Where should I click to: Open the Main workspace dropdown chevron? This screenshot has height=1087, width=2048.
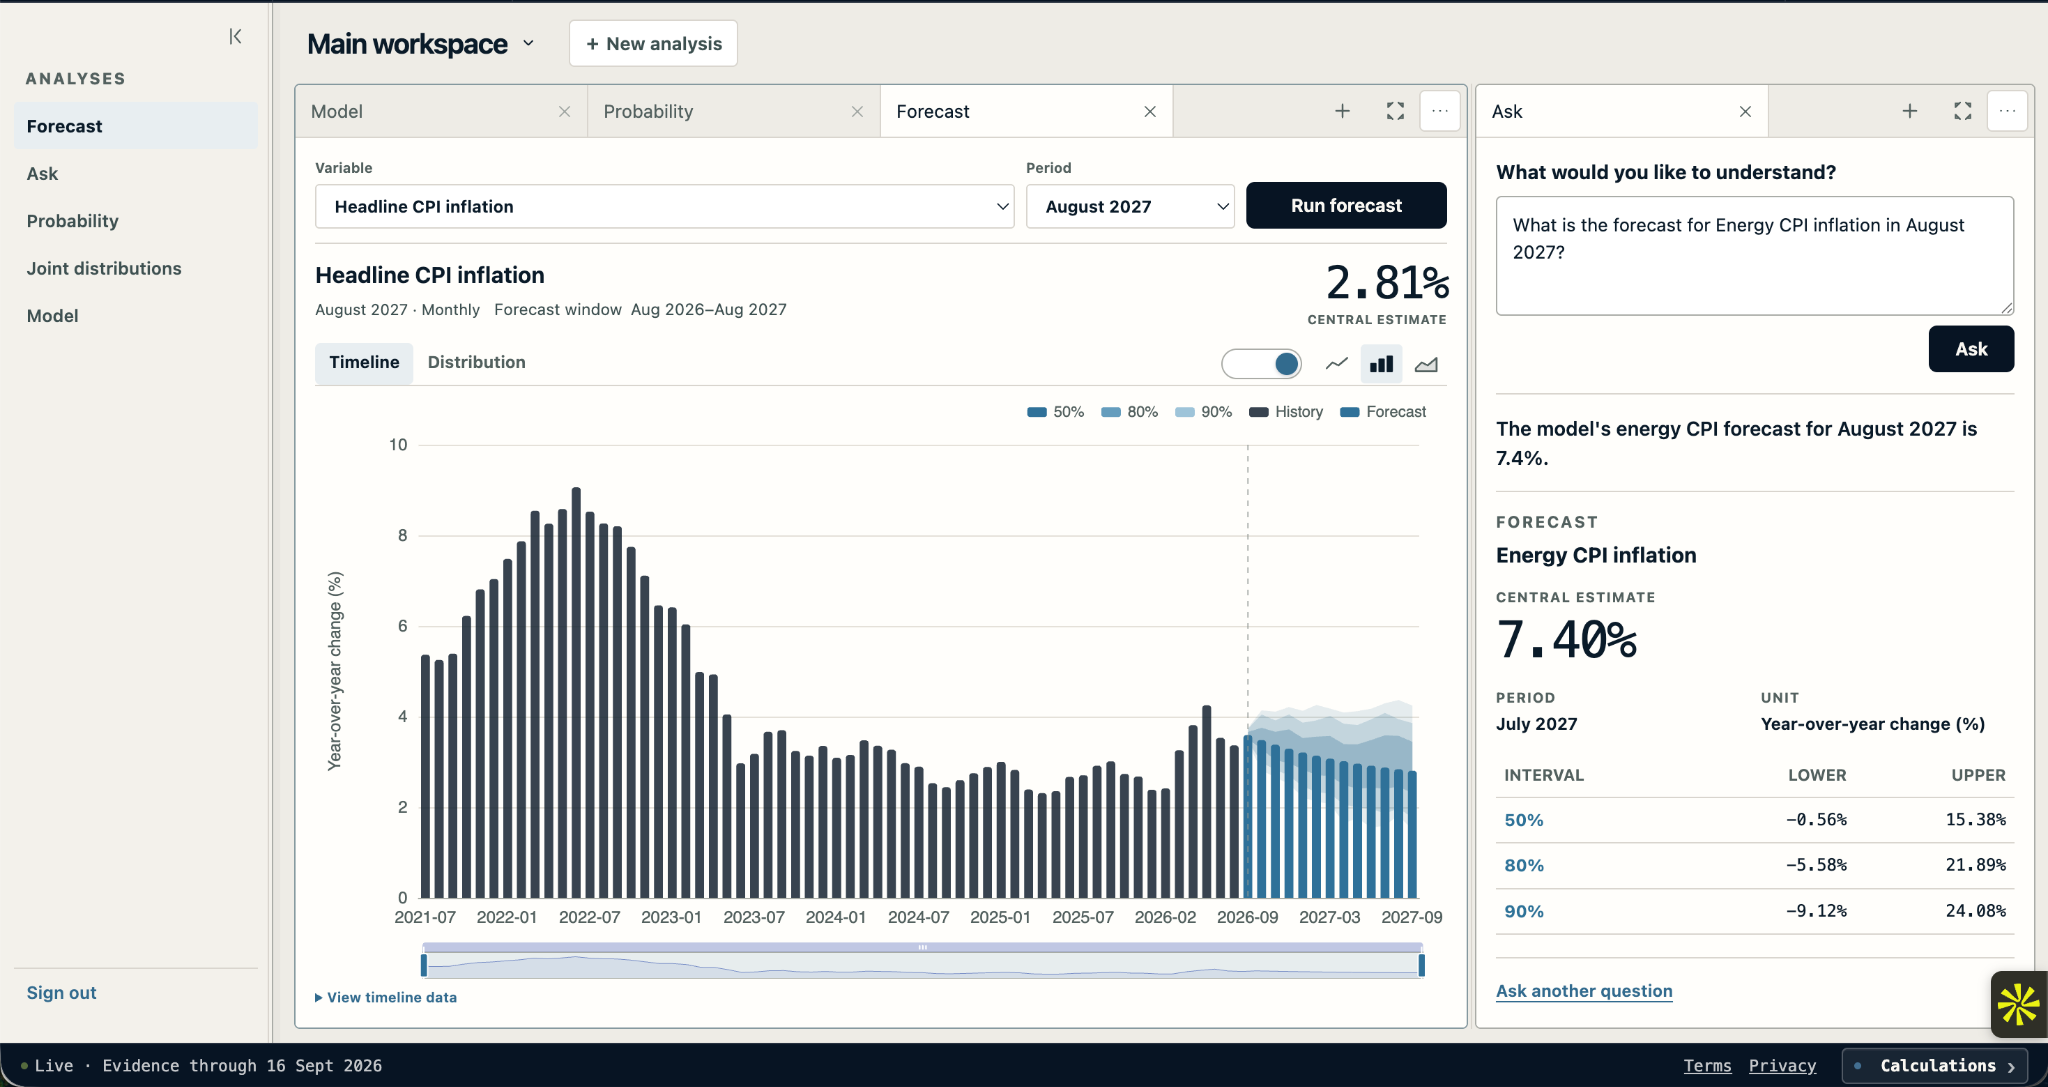(x=528, y=44)
